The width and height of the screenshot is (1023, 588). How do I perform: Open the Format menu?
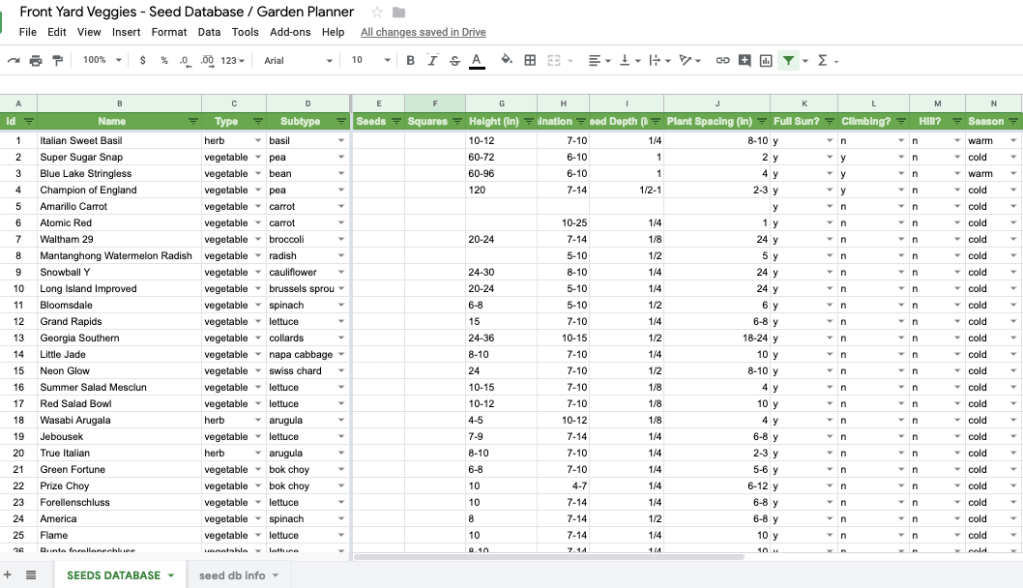click(169, 32)
